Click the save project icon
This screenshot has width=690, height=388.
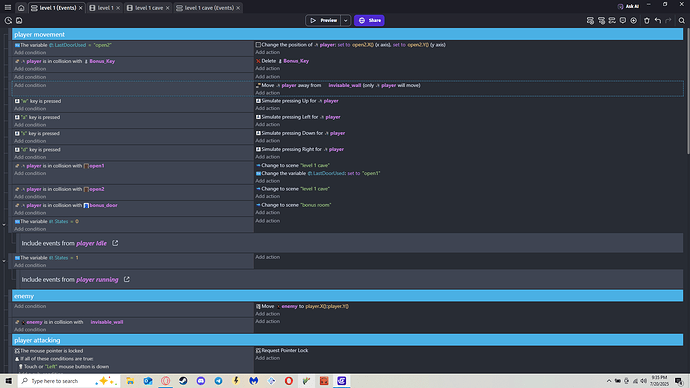point(19,20)
